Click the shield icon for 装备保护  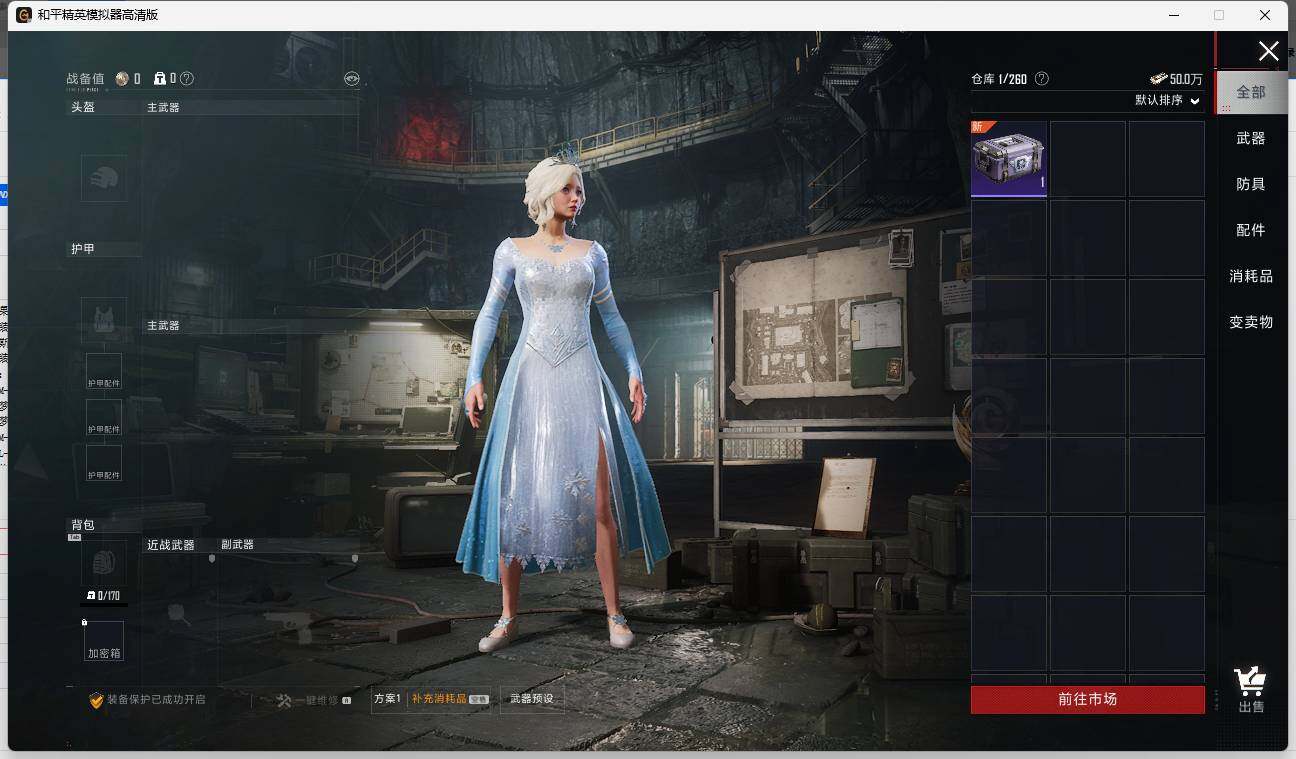coord(96,700)
